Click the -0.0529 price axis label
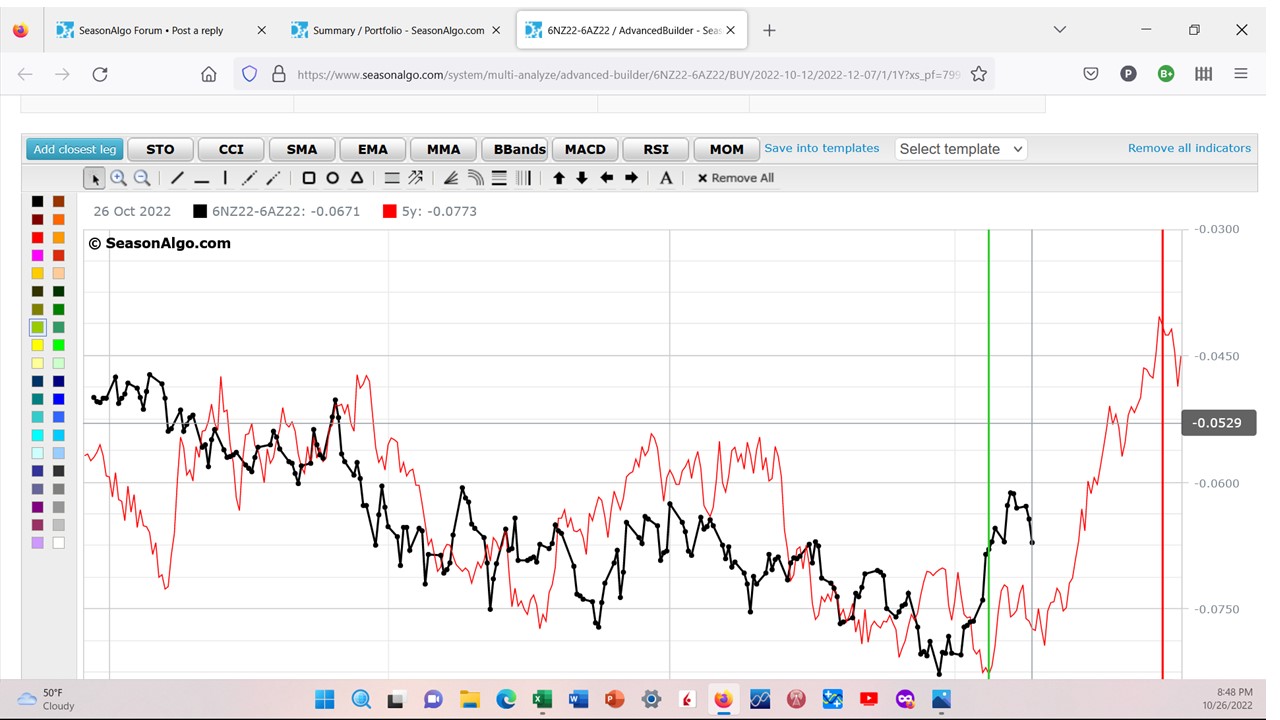Screen dimensions: 1280x720 (1218, 423)
